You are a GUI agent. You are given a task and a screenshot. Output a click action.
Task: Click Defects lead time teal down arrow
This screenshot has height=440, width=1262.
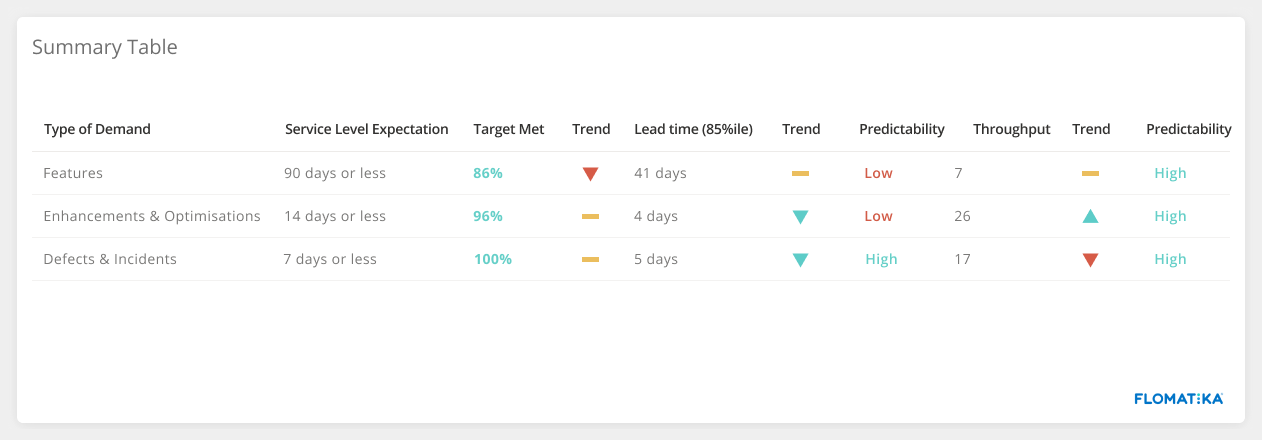[x=800, y=260]
